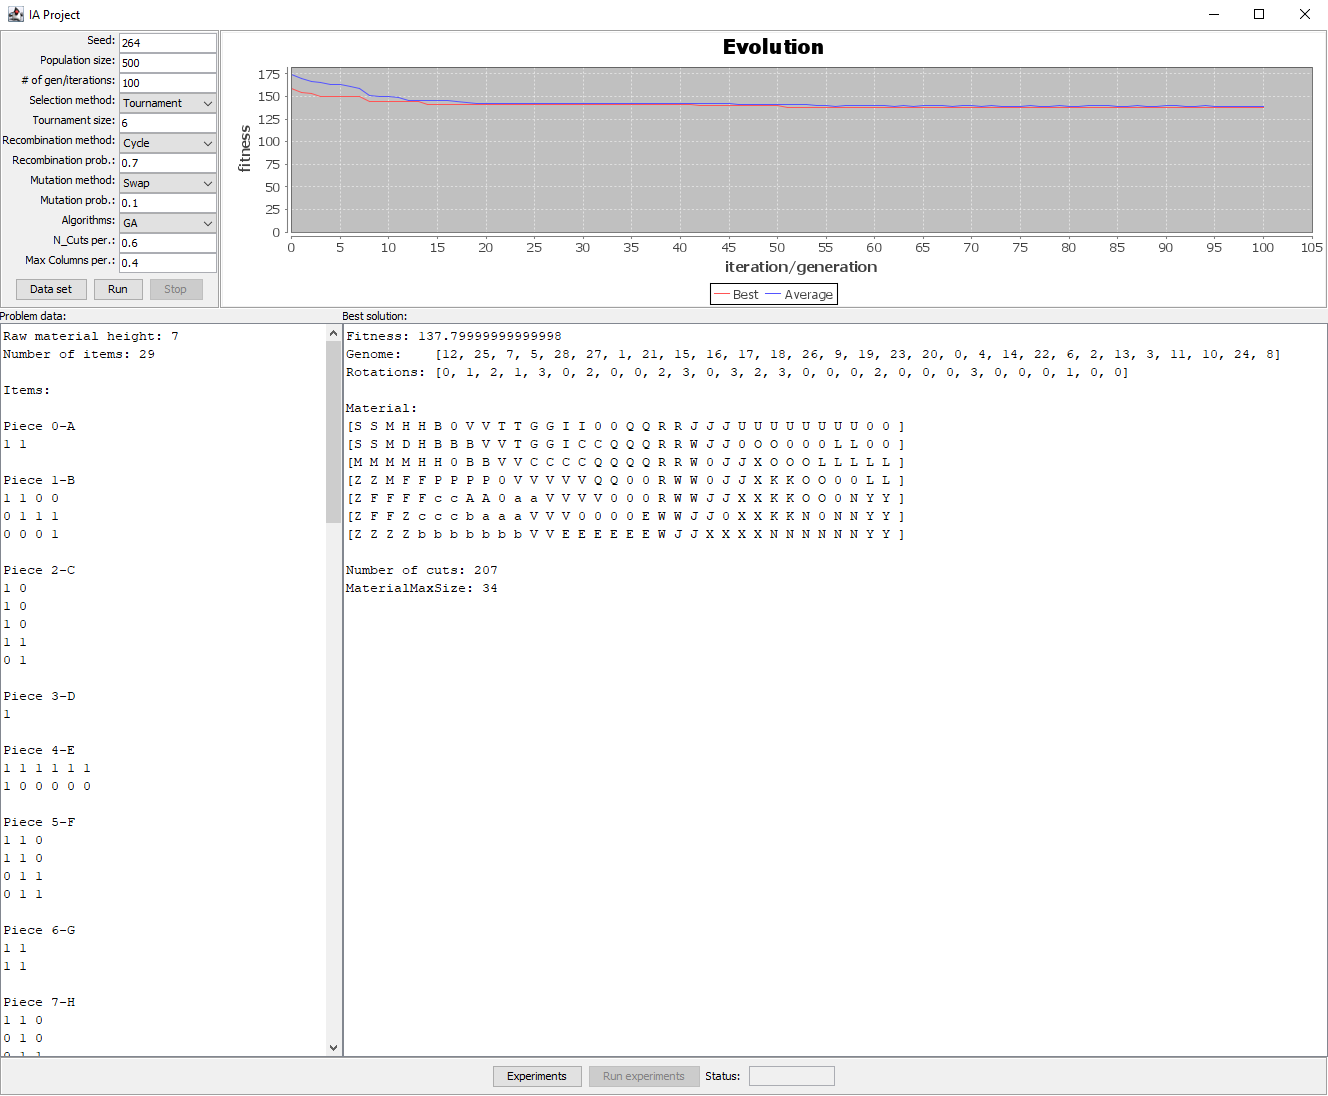Click the 'Piece 5-F' heading

click(39, 822)
